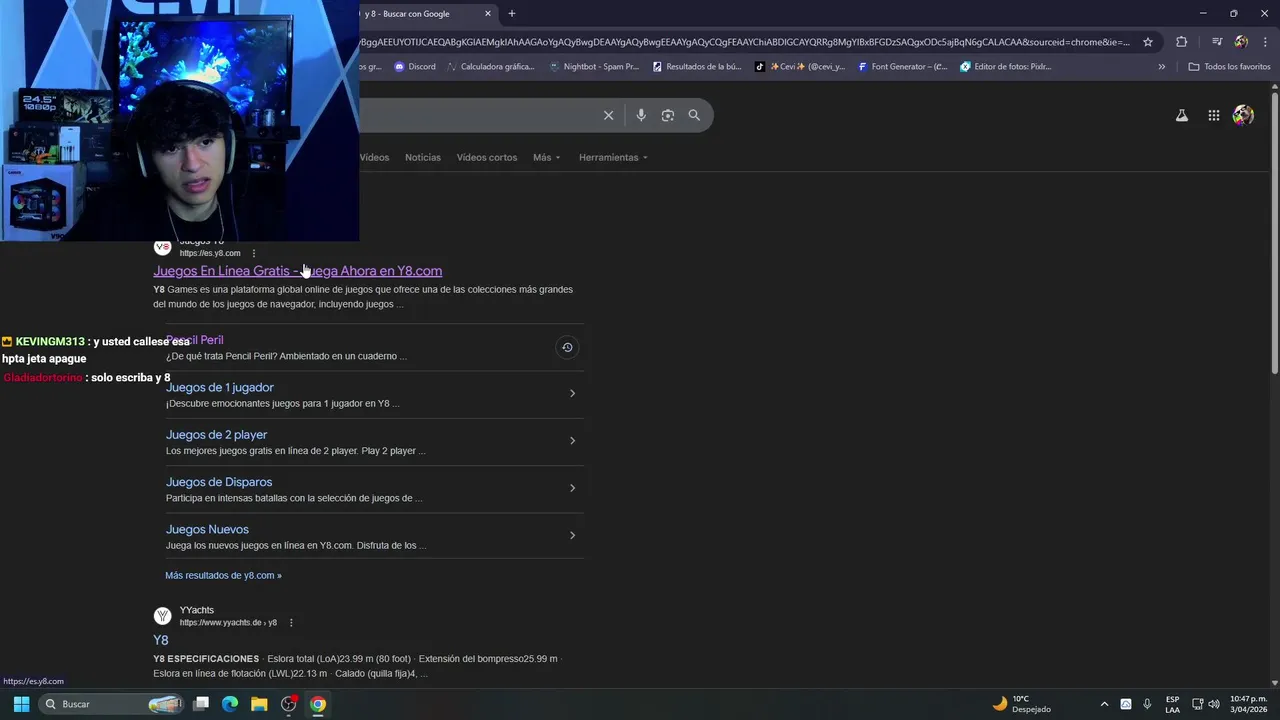Open options dots beside yyachts.de URL

click(x=291, y=622)
